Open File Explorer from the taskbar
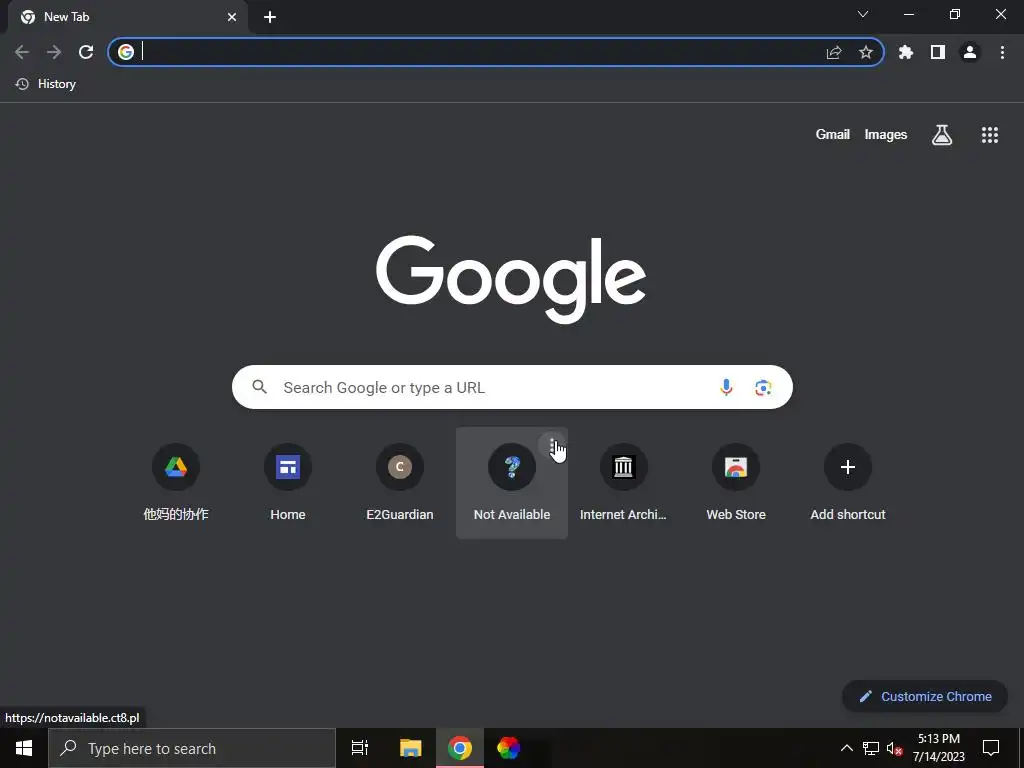 click(411, 748)
